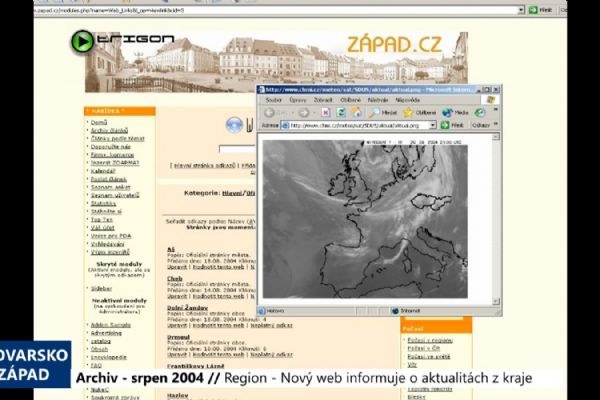The image size is (600, 400).
Task: Open the Hledat search tool in the popup toolbar
Action: click(x=383, y=113)
